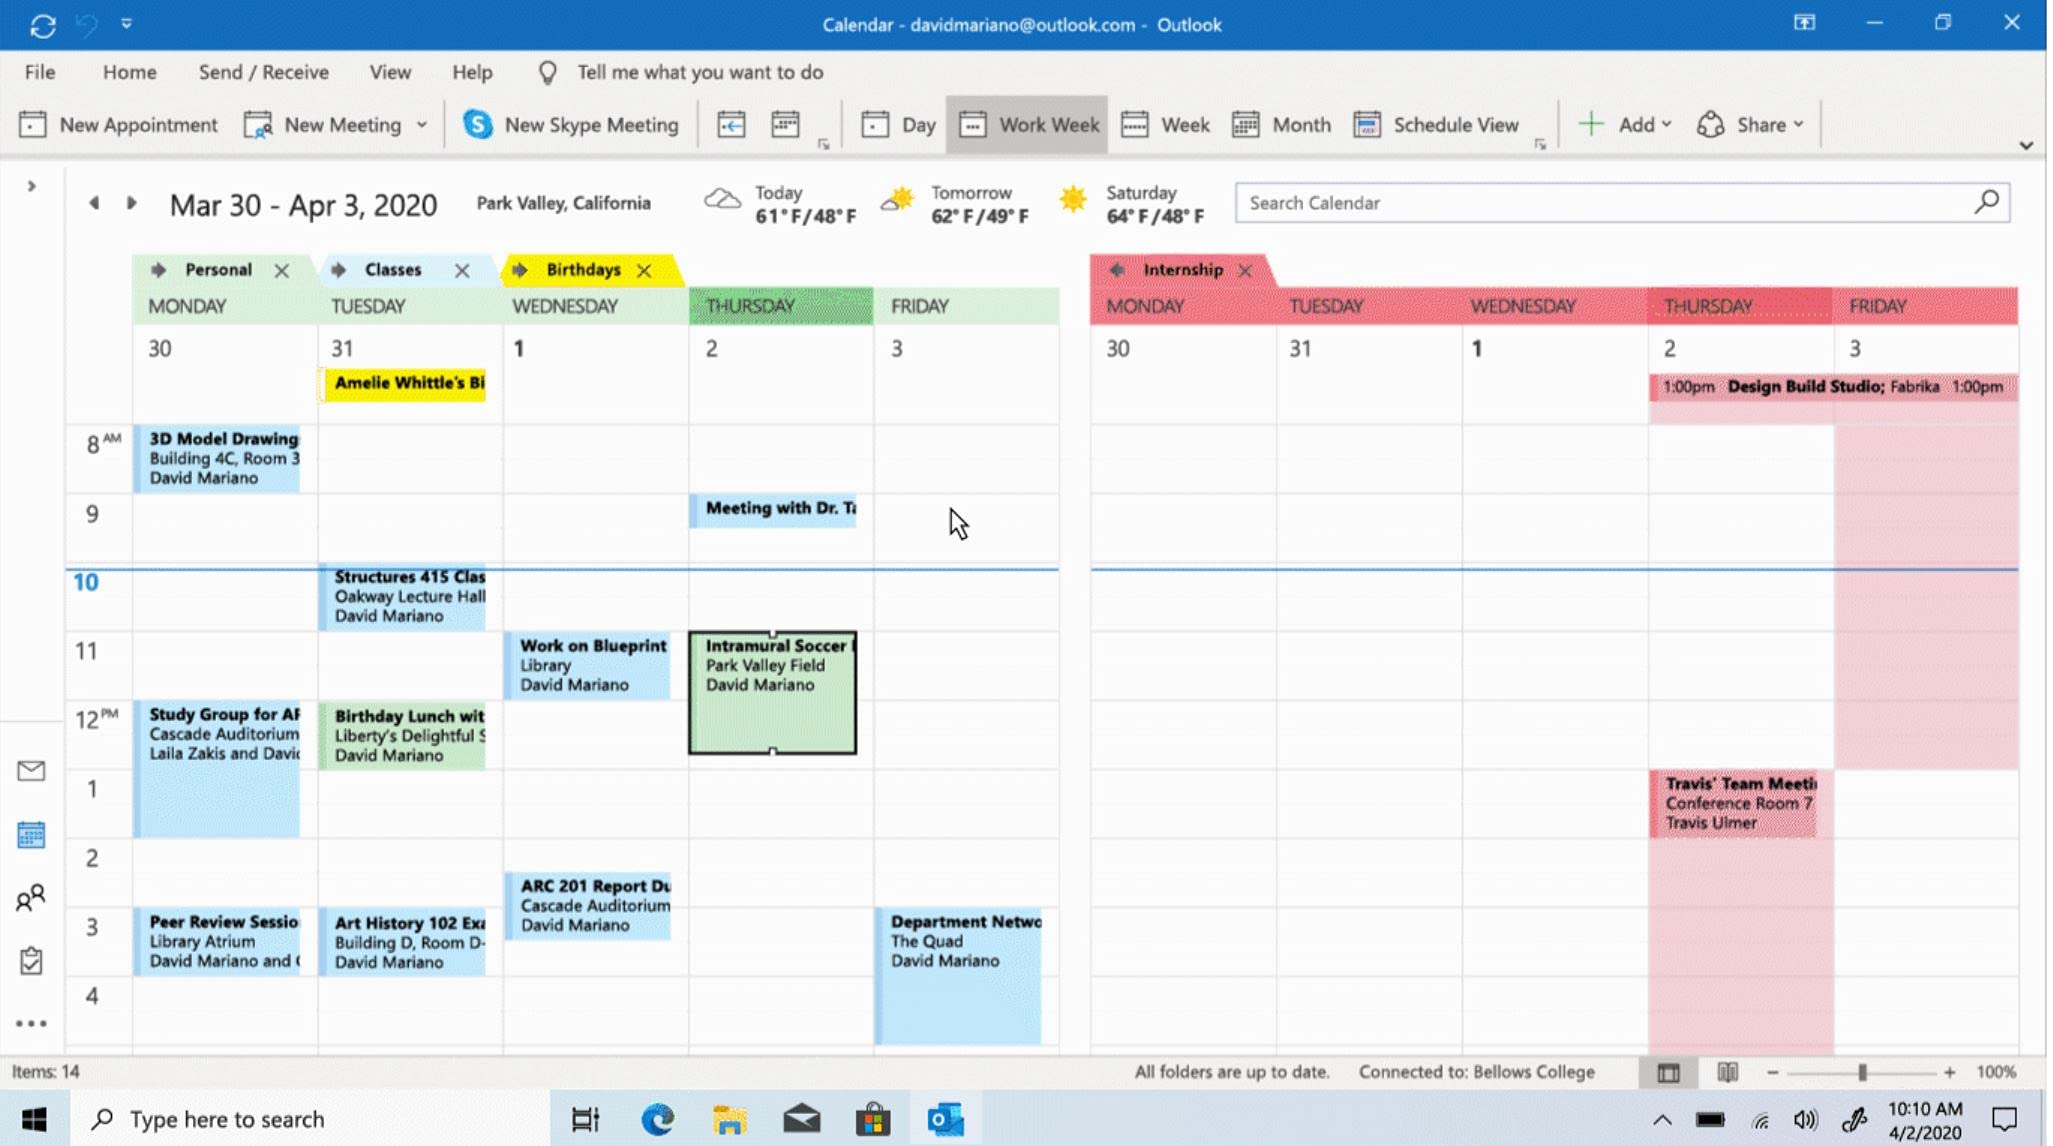Expand the New Meeting dropdown arrow
The width and height of the screenshot is (2053, 1146).
[422, 125]
